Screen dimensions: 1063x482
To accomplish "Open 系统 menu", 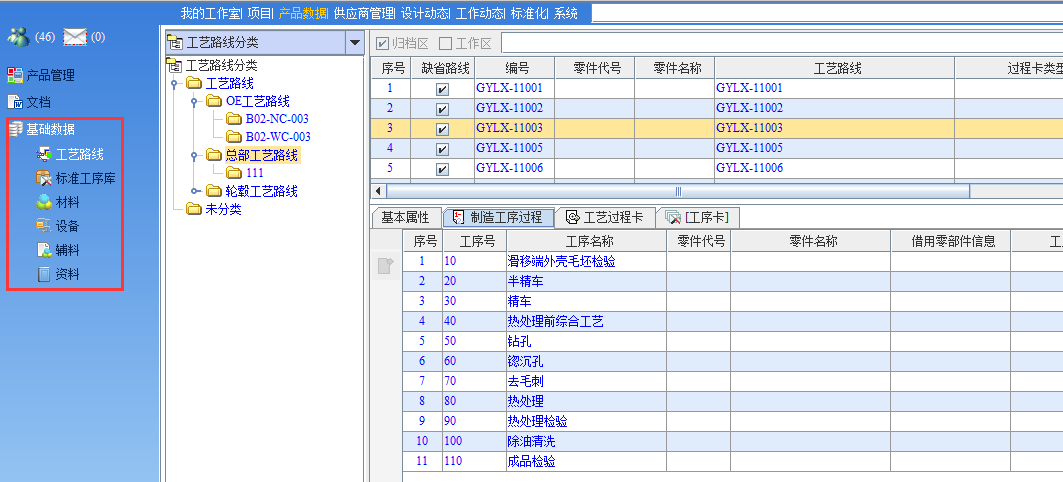I will tap(566, 13).
